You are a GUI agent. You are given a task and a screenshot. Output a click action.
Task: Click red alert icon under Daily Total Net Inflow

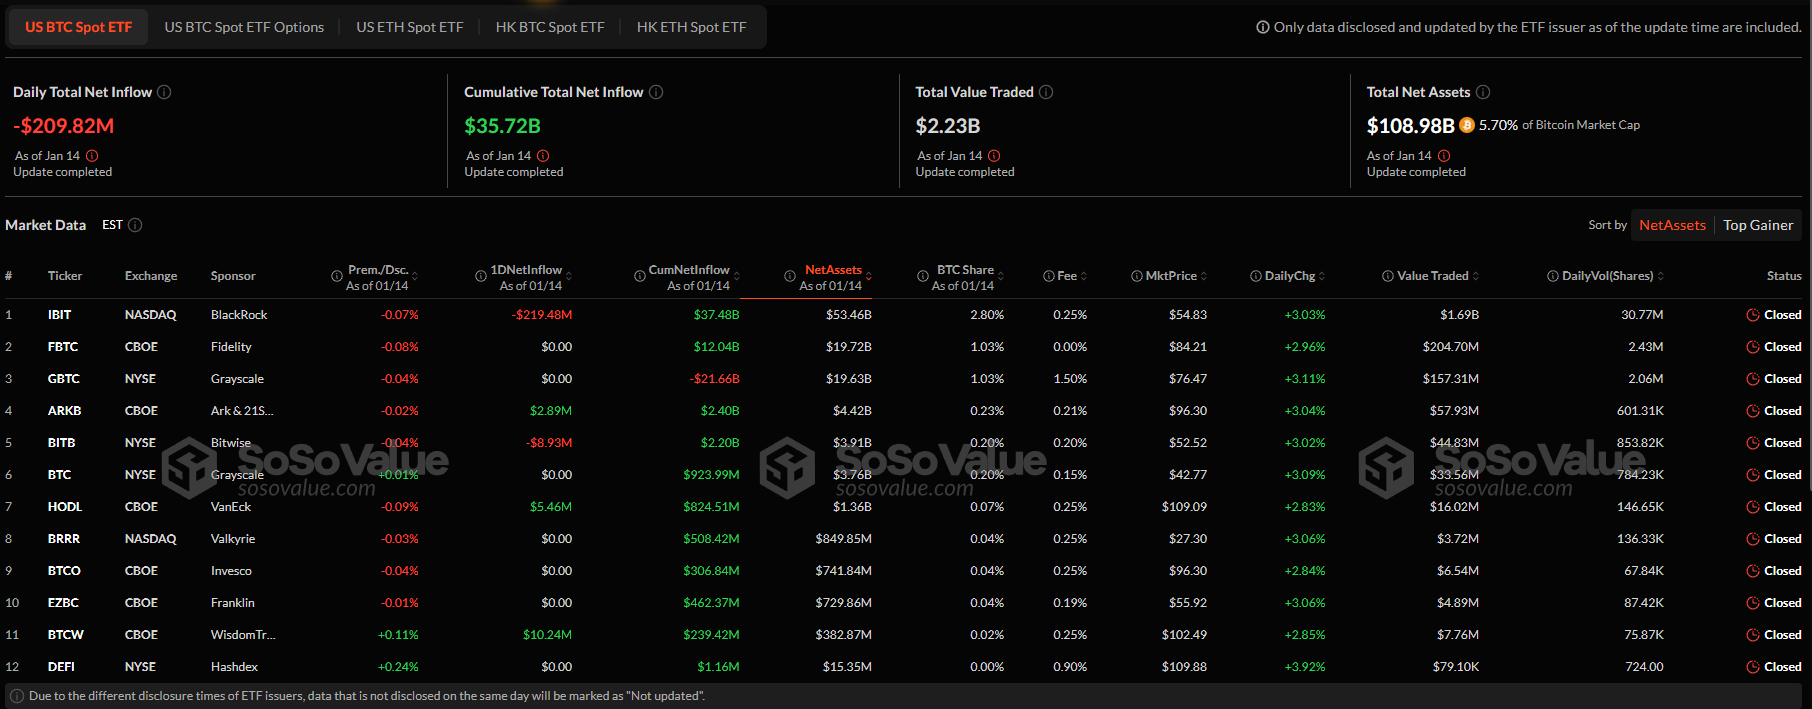(92, 156)
